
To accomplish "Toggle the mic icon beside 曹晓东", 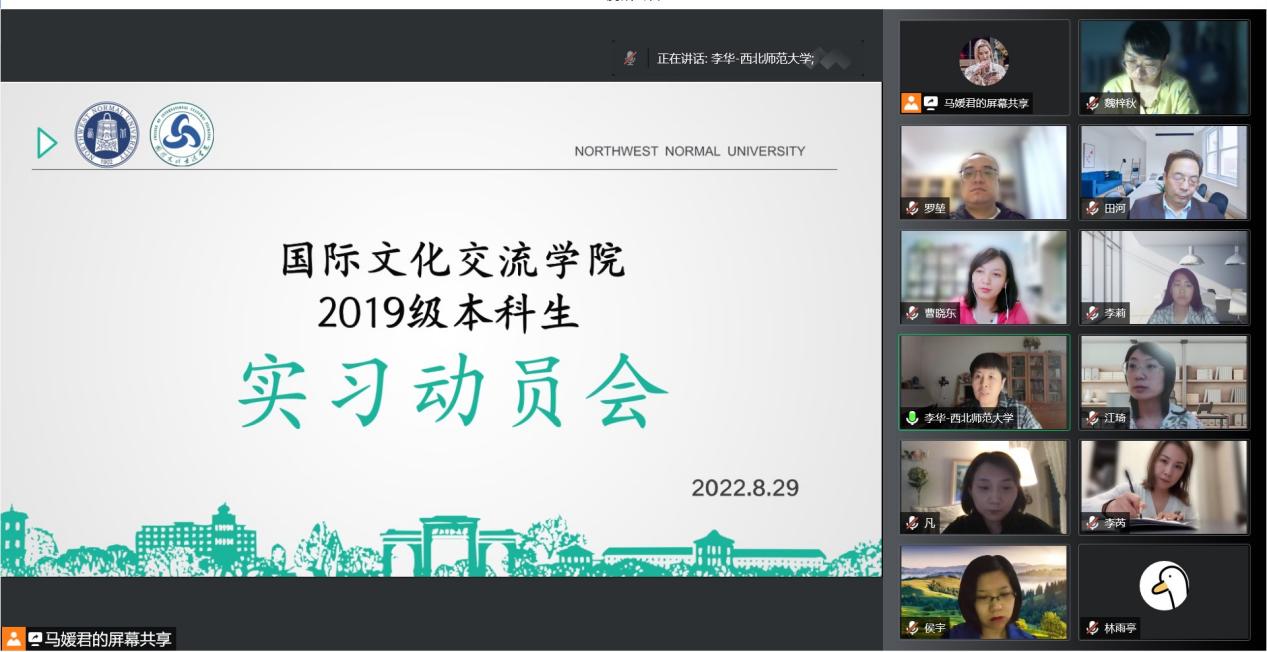I will tap(912, 313).
